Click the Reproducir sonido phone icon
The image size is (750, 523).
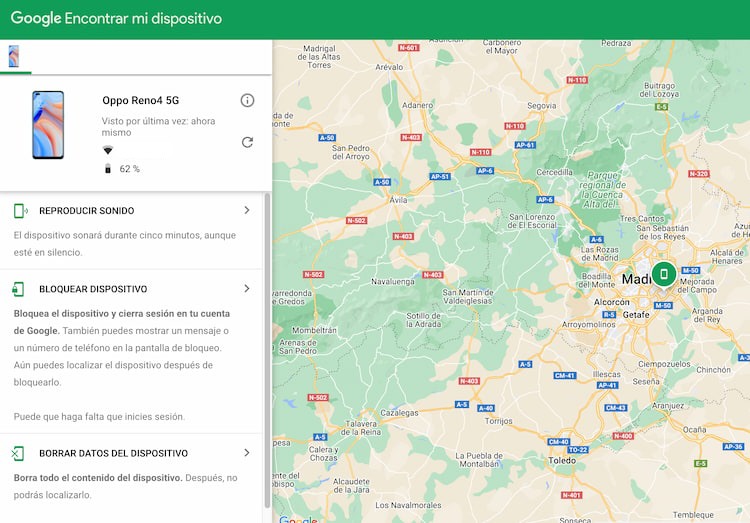(x=20, y=211)
